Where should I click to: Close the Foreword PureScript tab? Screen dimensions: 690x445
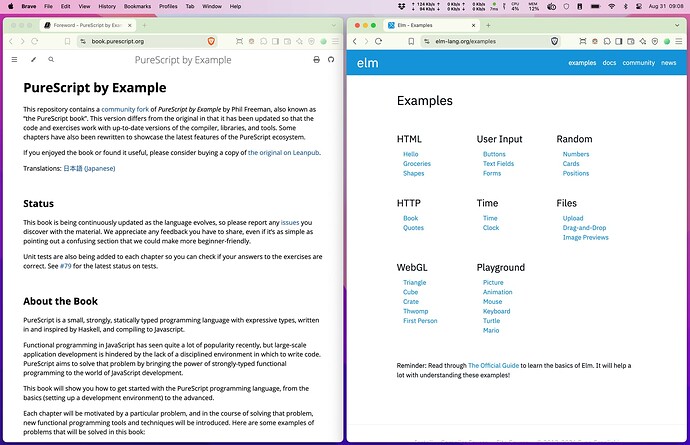tap(130, 25)
